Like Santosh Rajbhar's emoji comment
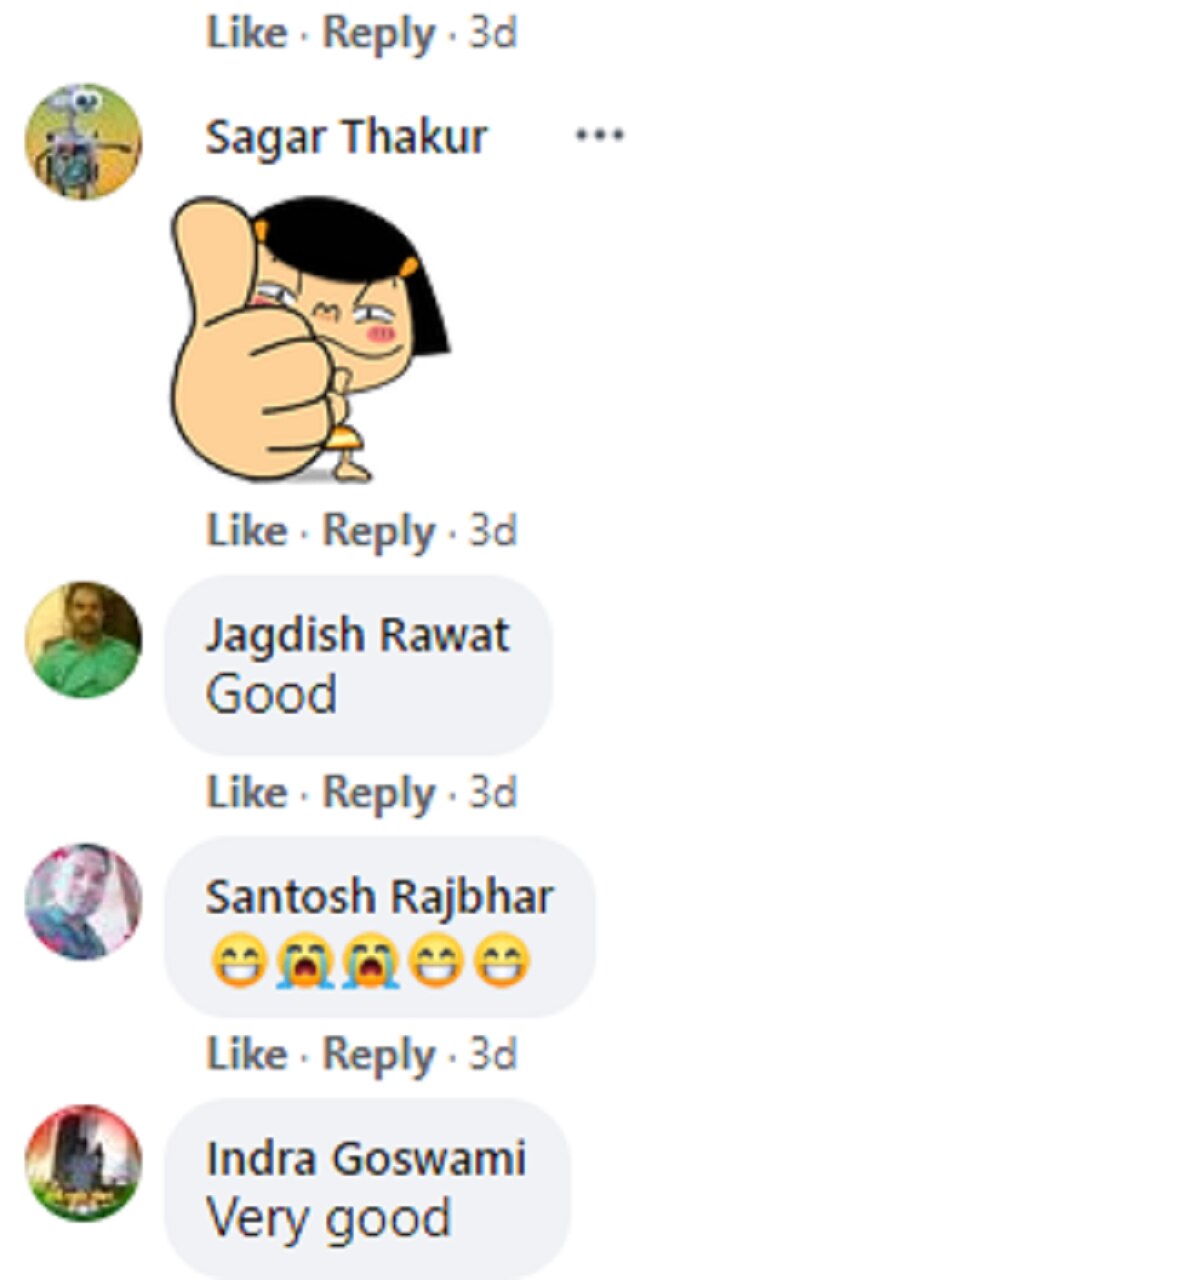This screenshot has height=1280, width=1200. pyautogui.click(x=247, y=1055)
